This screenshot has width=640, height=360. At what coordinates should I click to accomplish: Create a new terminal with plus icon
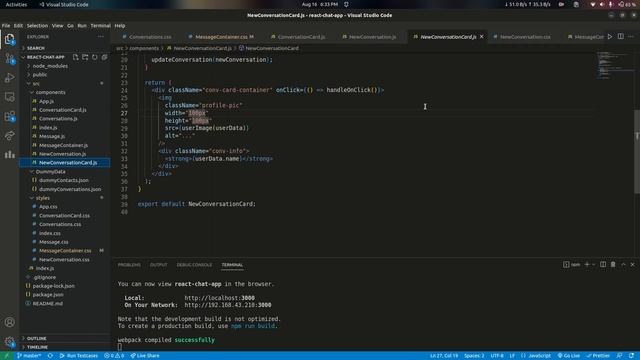click(587, 264)
